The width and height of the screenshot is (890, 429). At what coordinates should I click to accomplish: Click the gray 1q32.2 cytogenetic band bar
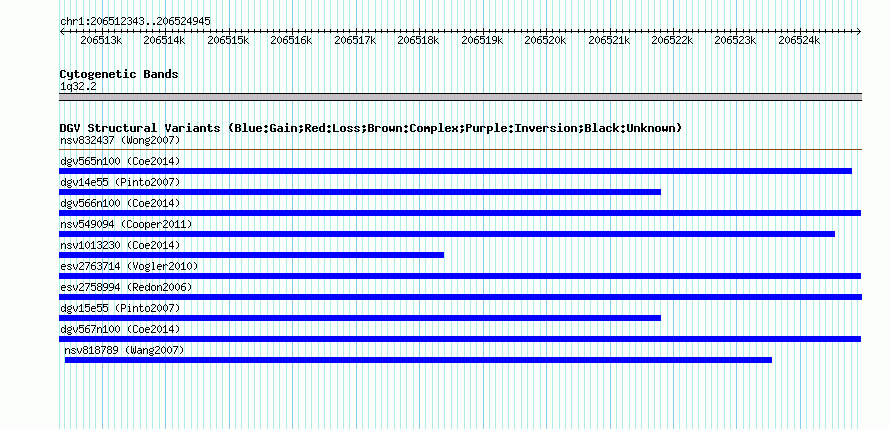[460, 97]
